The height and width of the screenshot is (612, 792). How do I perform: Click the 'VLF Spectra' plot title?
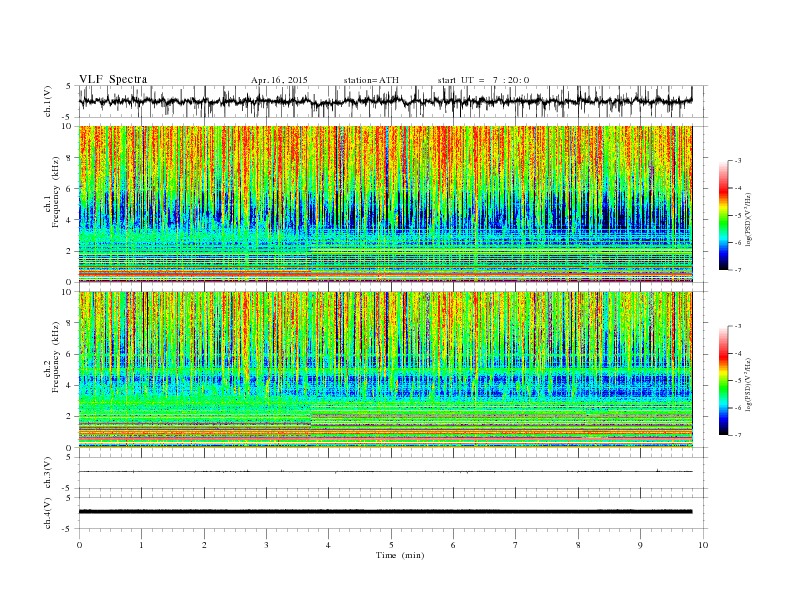pos(113,79)
